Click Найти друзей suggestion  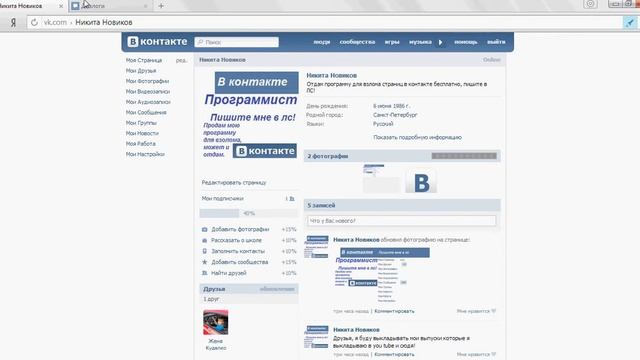click(229, 273)
